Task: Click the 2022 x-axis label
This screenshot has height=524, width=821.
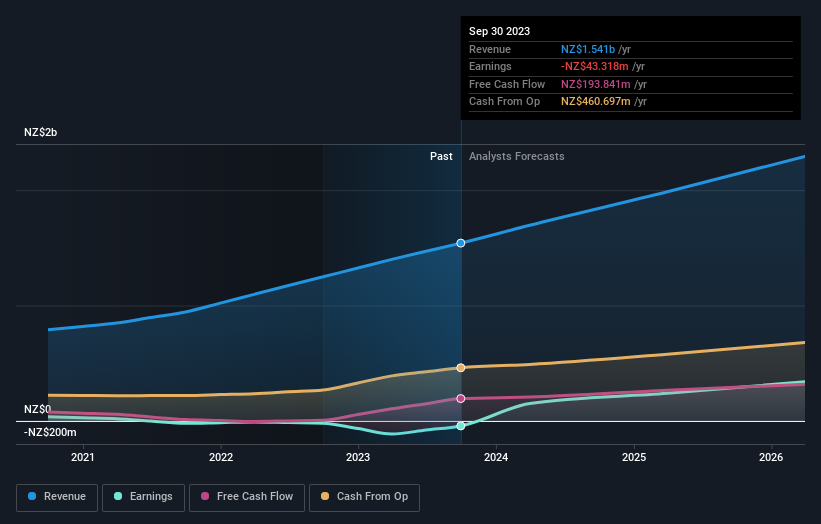Action: pyautogui.click(x=221, y=457)
